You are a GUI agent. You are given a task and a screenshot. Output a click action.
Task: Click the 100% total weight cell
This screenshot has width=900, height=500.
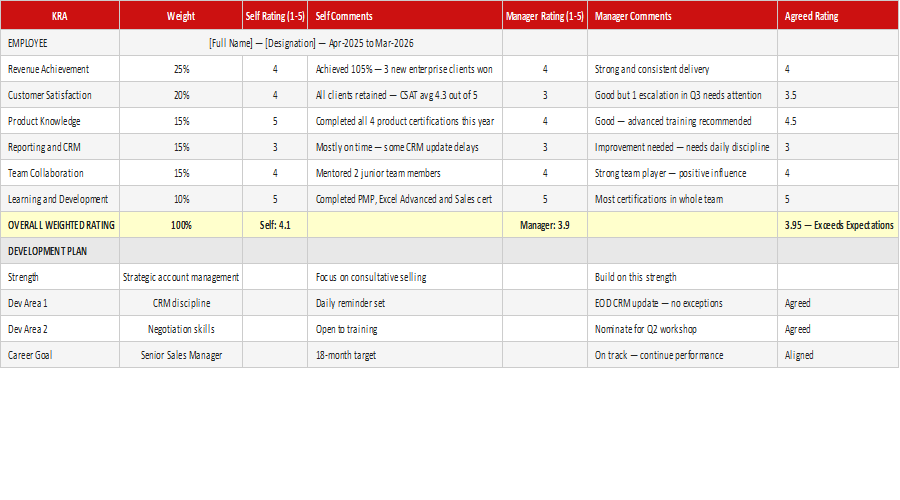pos(181,225)
